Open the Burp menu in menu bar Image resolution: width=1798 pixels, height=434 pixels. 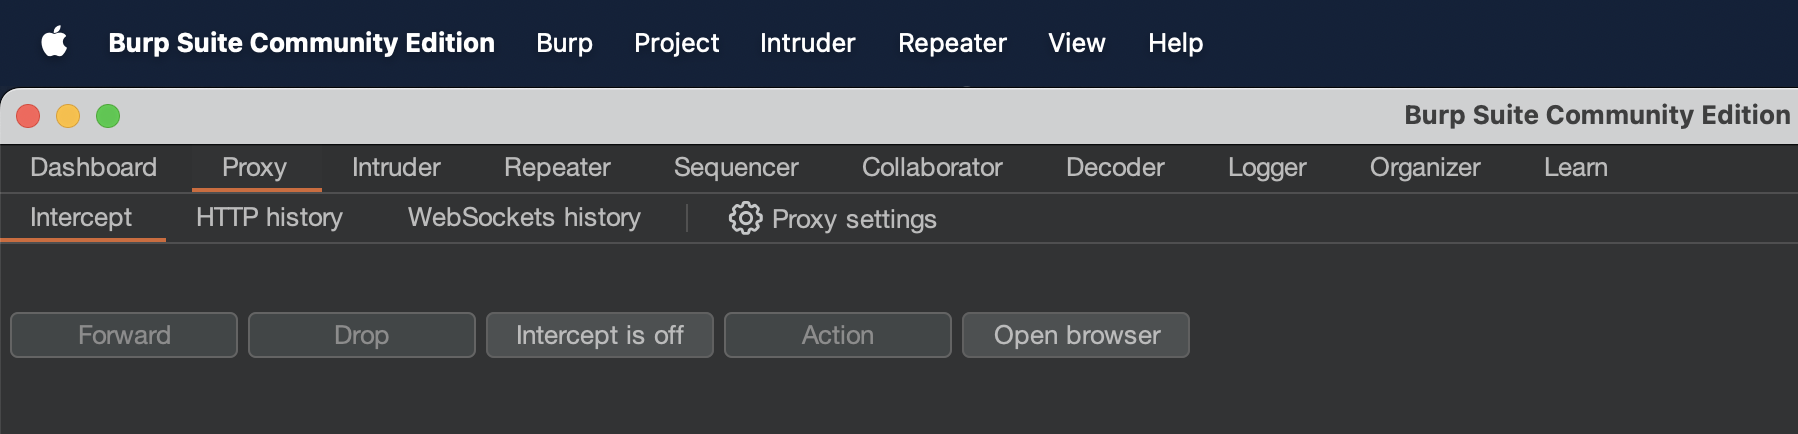click(x=564, y=43)
